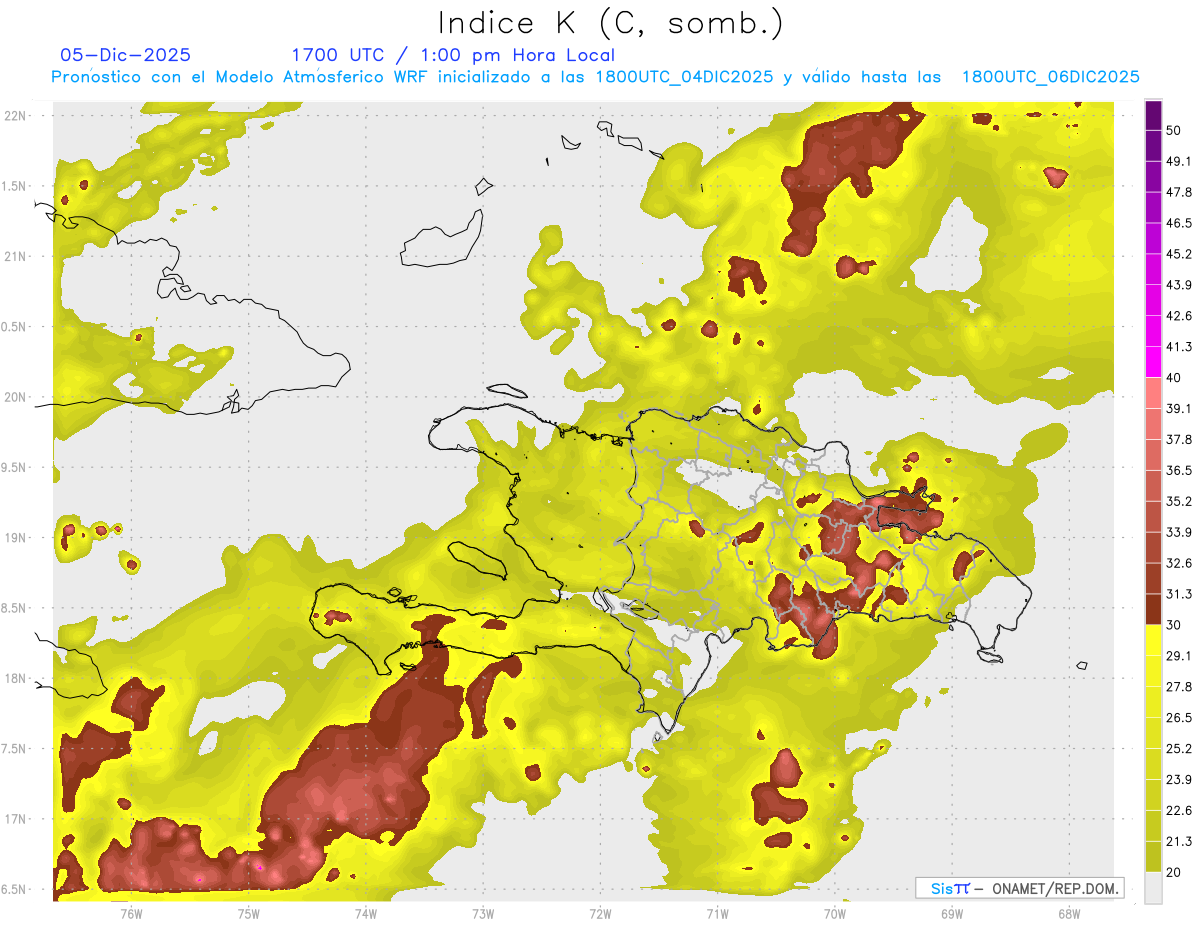Click the validity end stamp '1800UTC_06DIC2025'
The width and height of the screenshot is (1200, 927).
[x=1051, y=77]
